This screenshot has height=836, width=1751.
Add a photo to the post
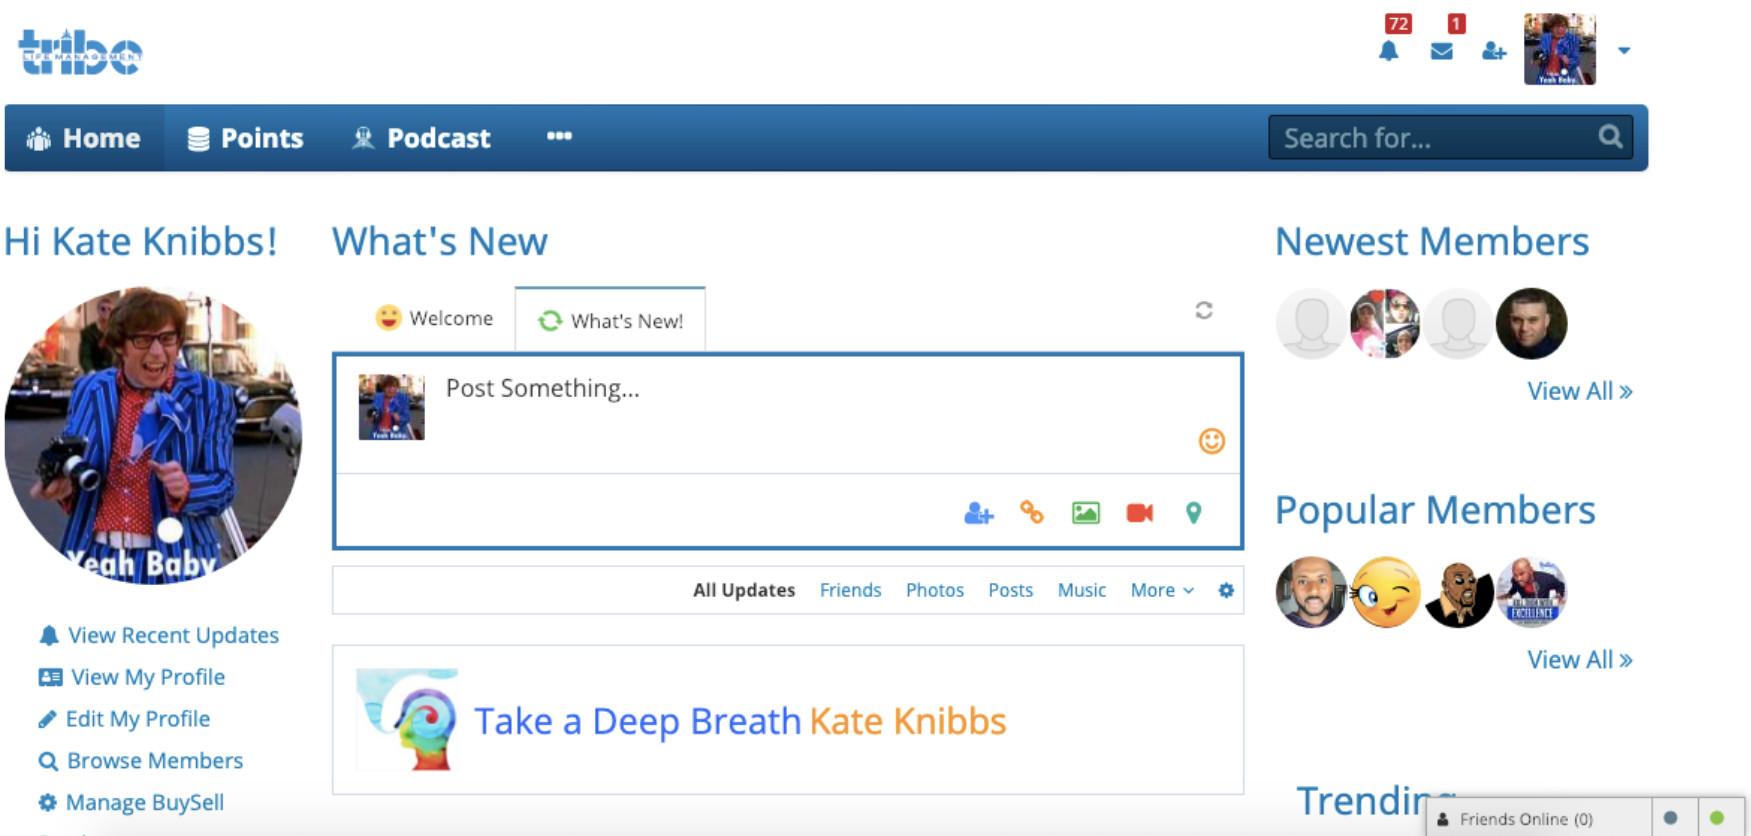coord(1085,514)
